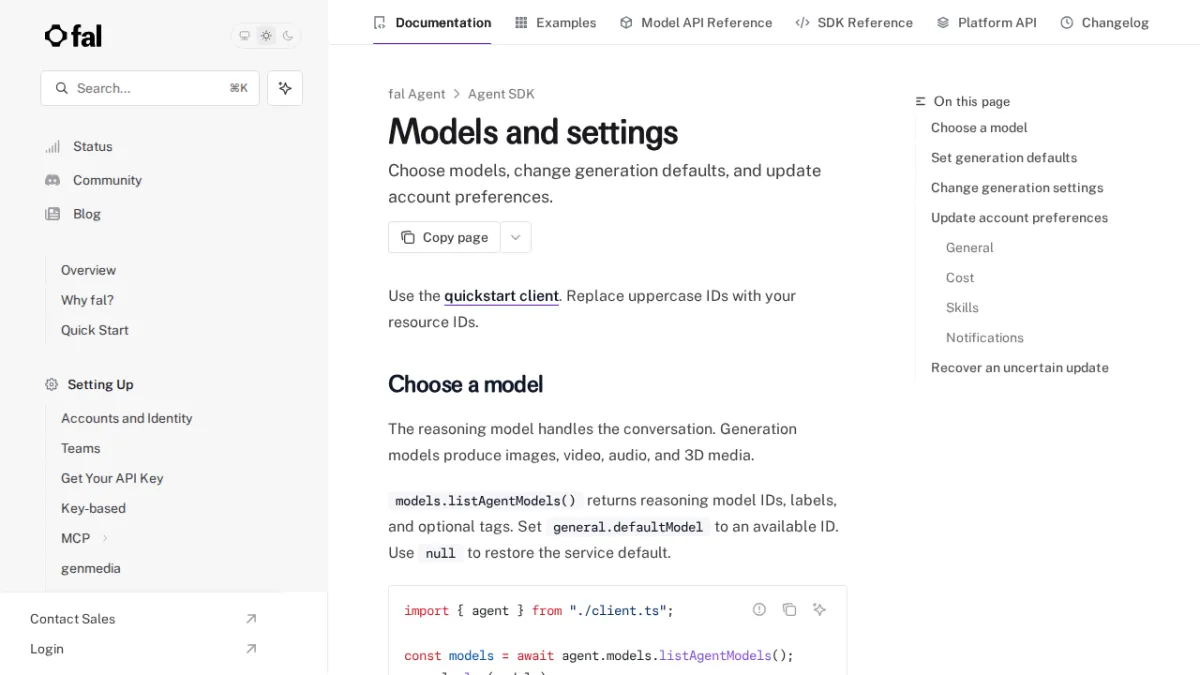Jump to Change generation settings section
The width and height of the screenshot is (1200, 675).
1017,188
